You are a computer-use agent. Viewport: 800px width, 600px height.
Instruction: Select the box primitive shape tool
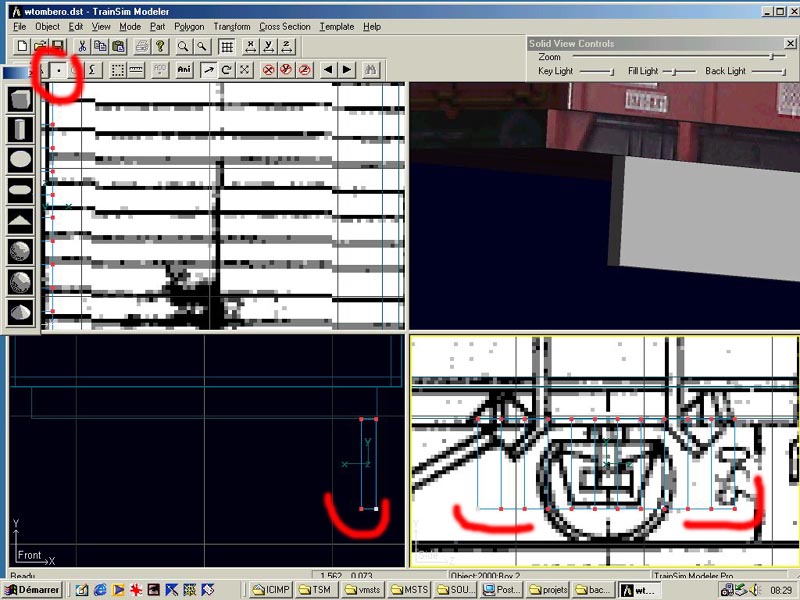pyautogui.click(x=21, y=101)
